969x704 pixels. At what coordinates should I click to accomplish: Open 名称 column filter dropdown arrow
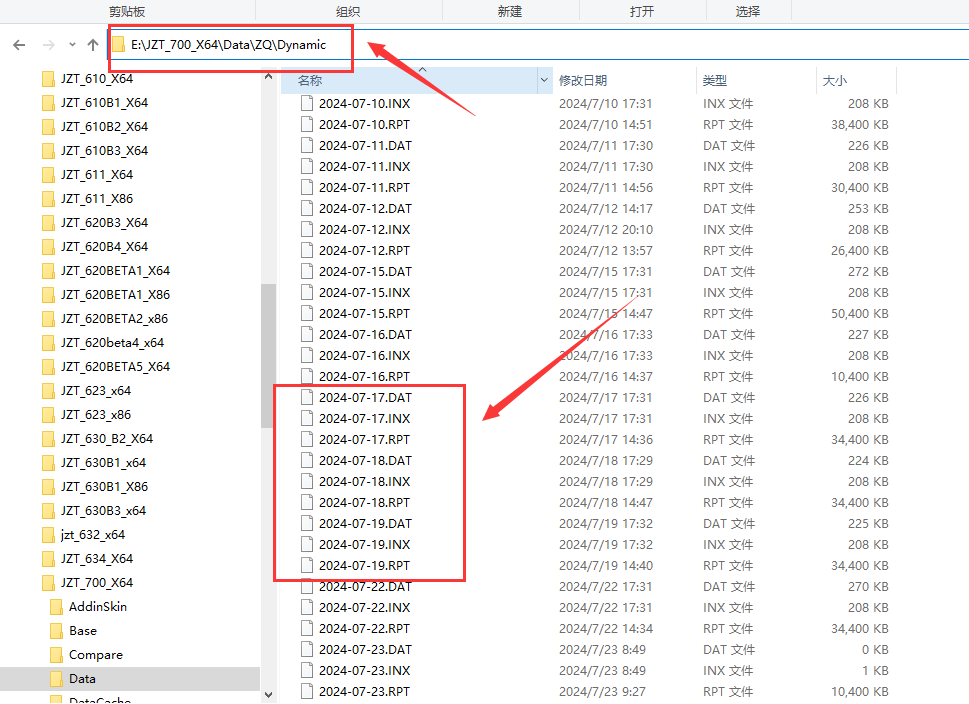(544, 80)
